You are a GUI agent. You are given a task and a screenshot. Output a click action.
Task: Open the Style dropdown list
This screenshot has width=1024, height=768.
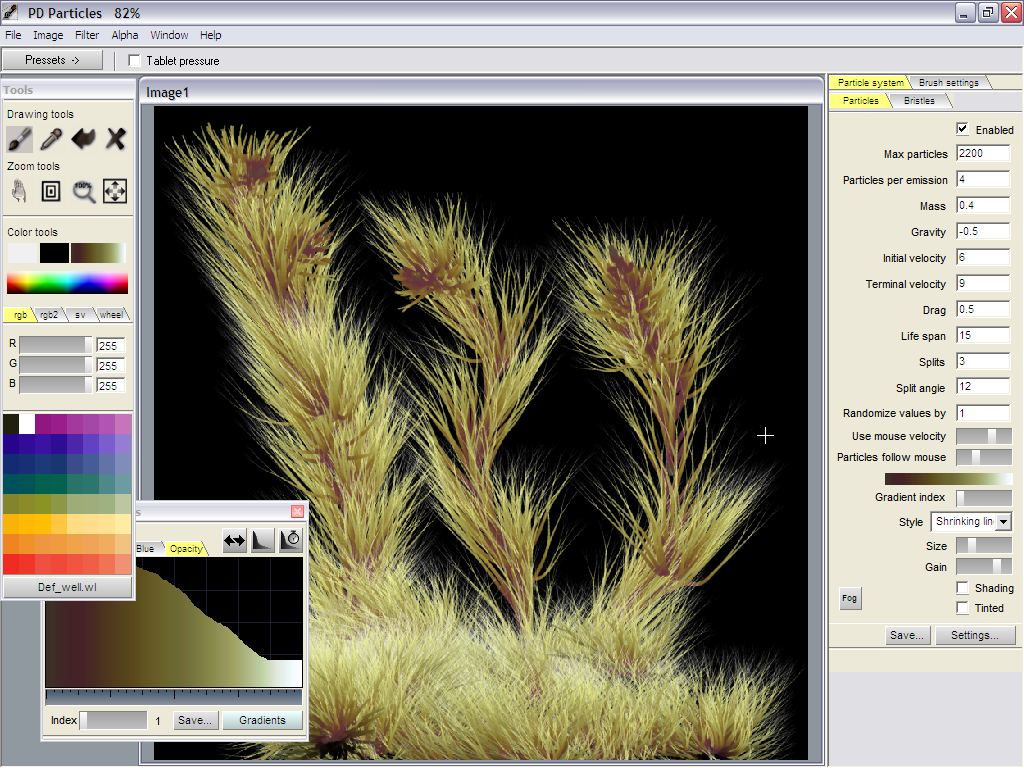tap(1003, 522)
